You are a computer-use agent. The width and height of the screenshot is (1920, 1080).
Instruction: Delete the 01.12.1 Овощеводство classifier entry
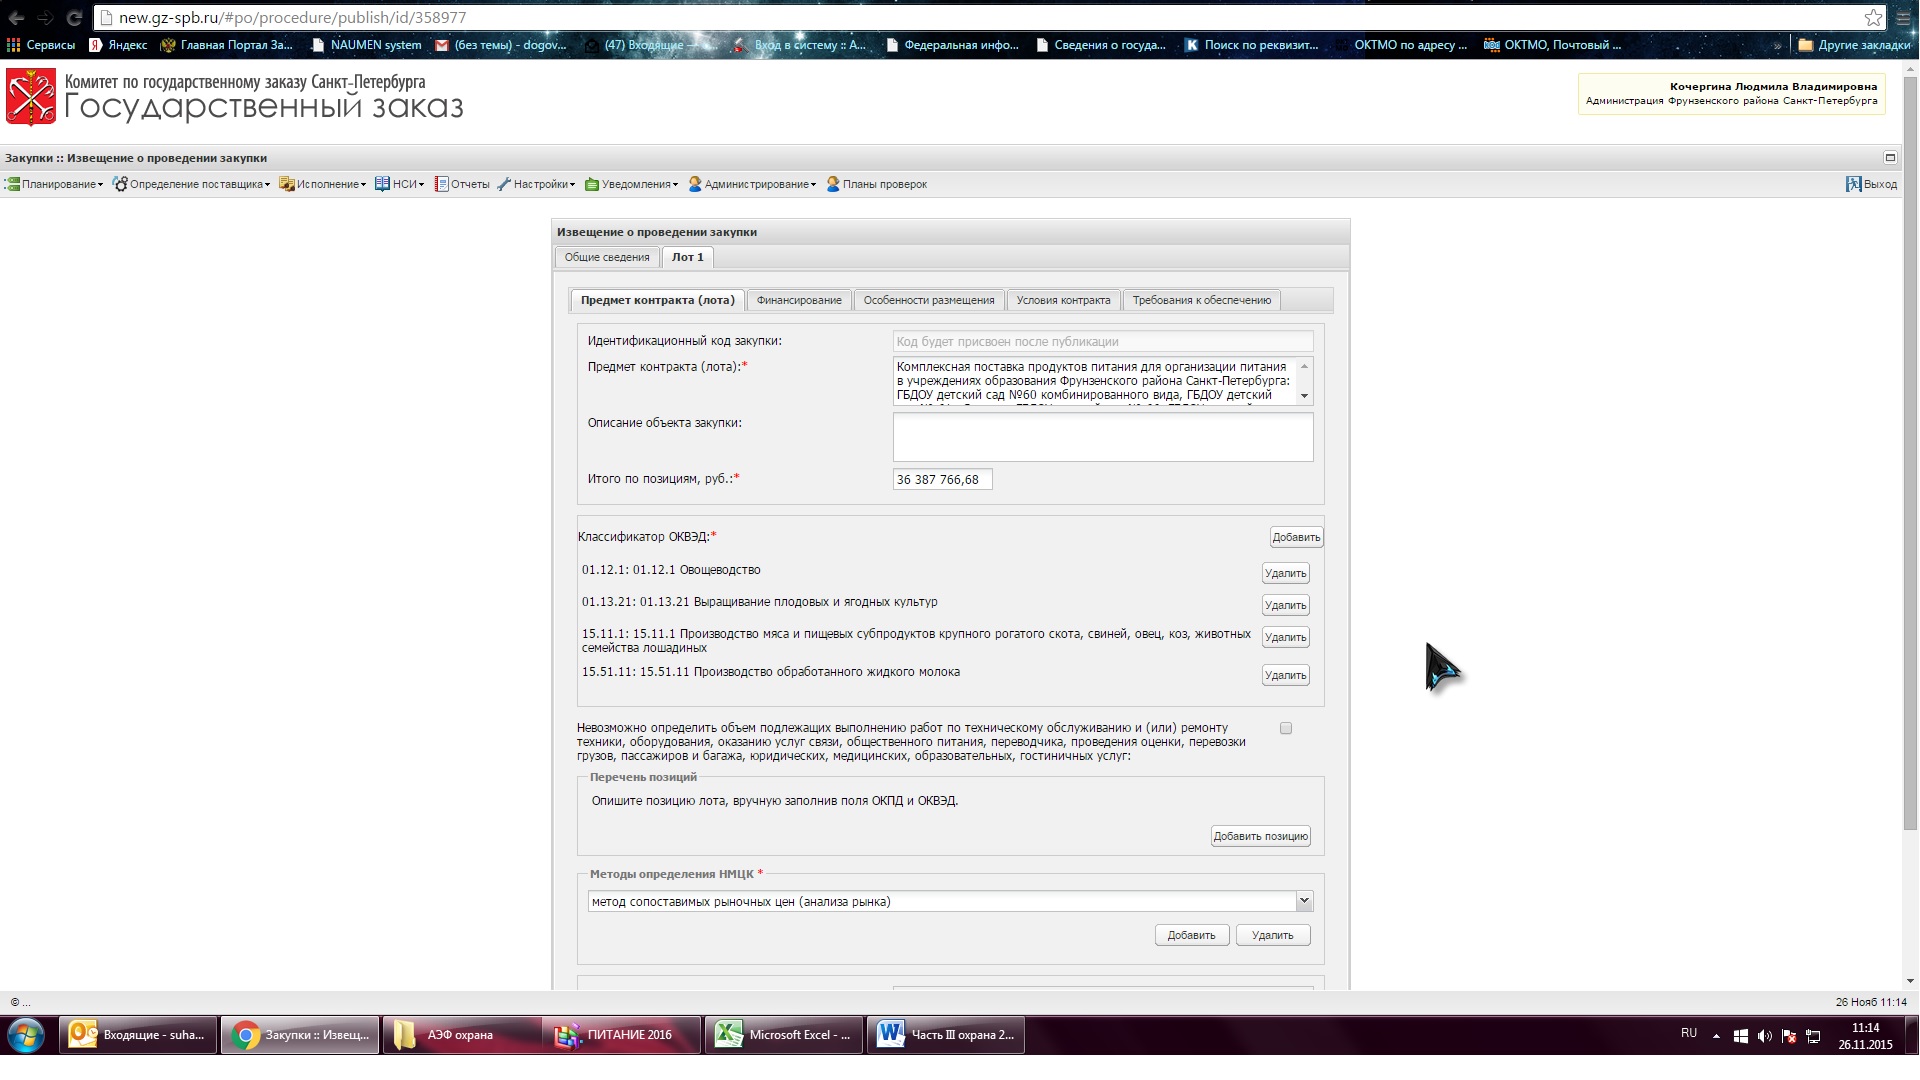tap(1285, 573)
